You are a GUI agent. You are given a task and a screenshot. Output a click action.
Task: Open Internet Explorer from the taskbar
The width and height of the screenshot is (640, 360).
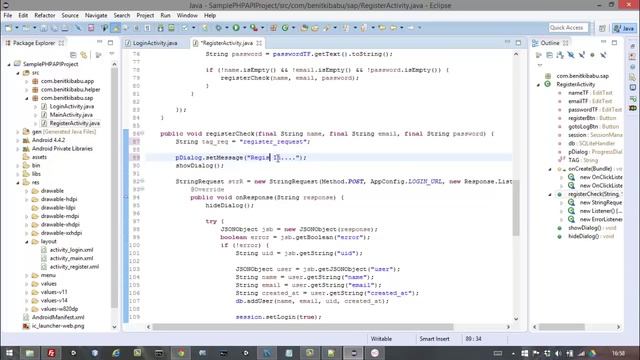[x=116, y=353]
